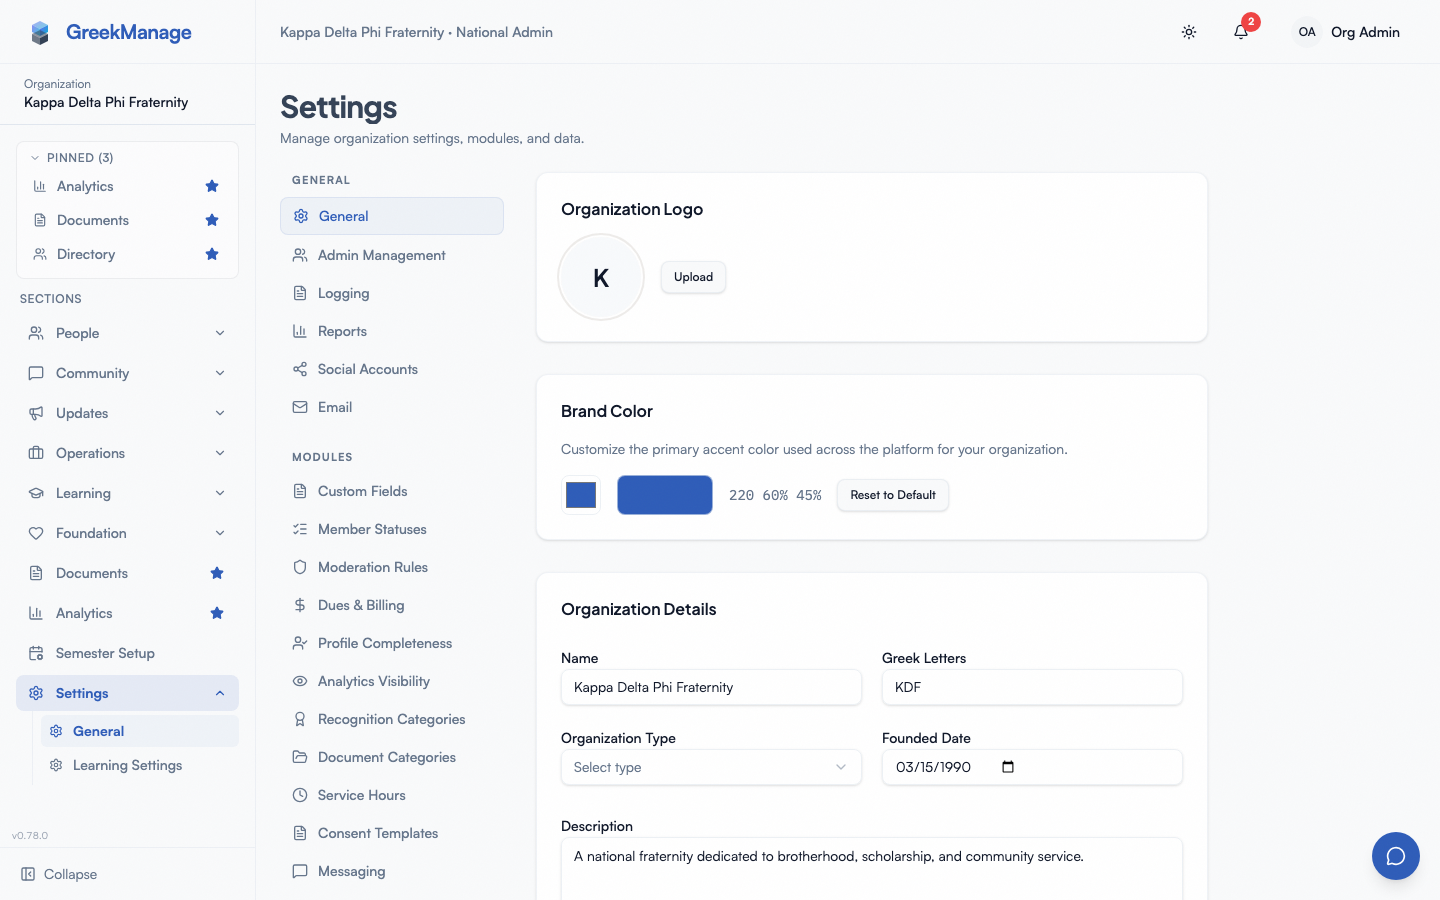
Task: Open the Logging settings page
Action: point(392,293)
